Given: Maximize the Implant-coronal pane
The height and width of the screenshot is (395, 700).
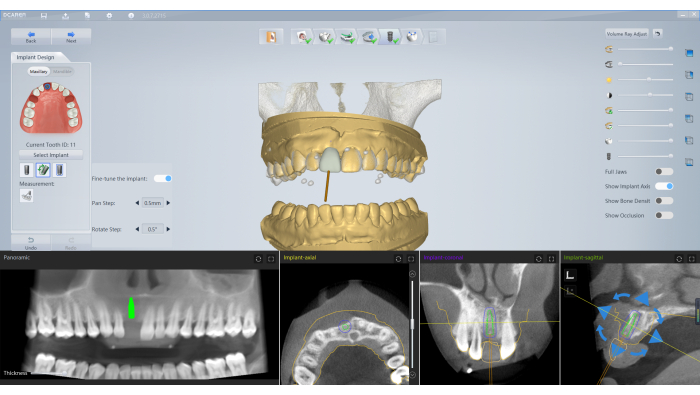Looking at the screenshot, I should (x=551, y=259).
